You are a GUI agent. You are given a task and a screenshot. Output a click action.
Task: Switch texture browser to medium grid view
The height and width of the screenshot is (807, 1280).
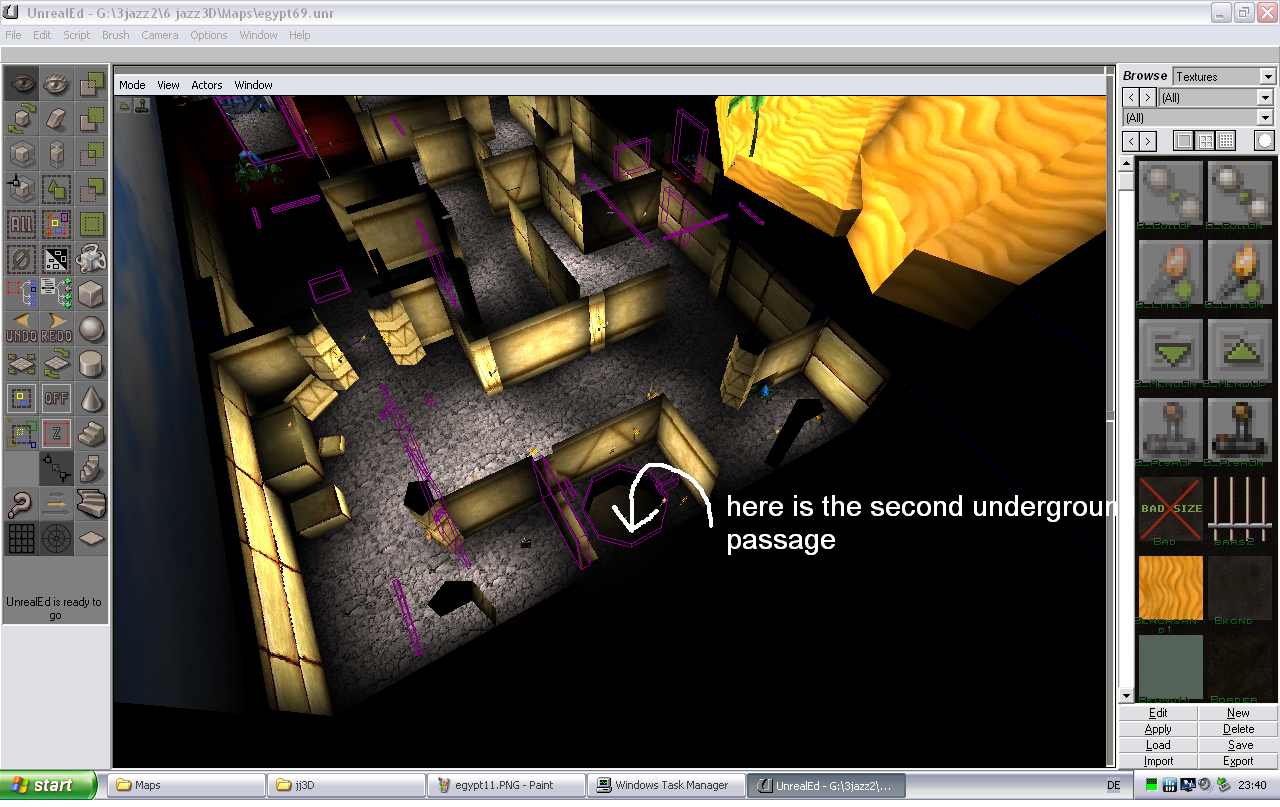(1205, 141)
